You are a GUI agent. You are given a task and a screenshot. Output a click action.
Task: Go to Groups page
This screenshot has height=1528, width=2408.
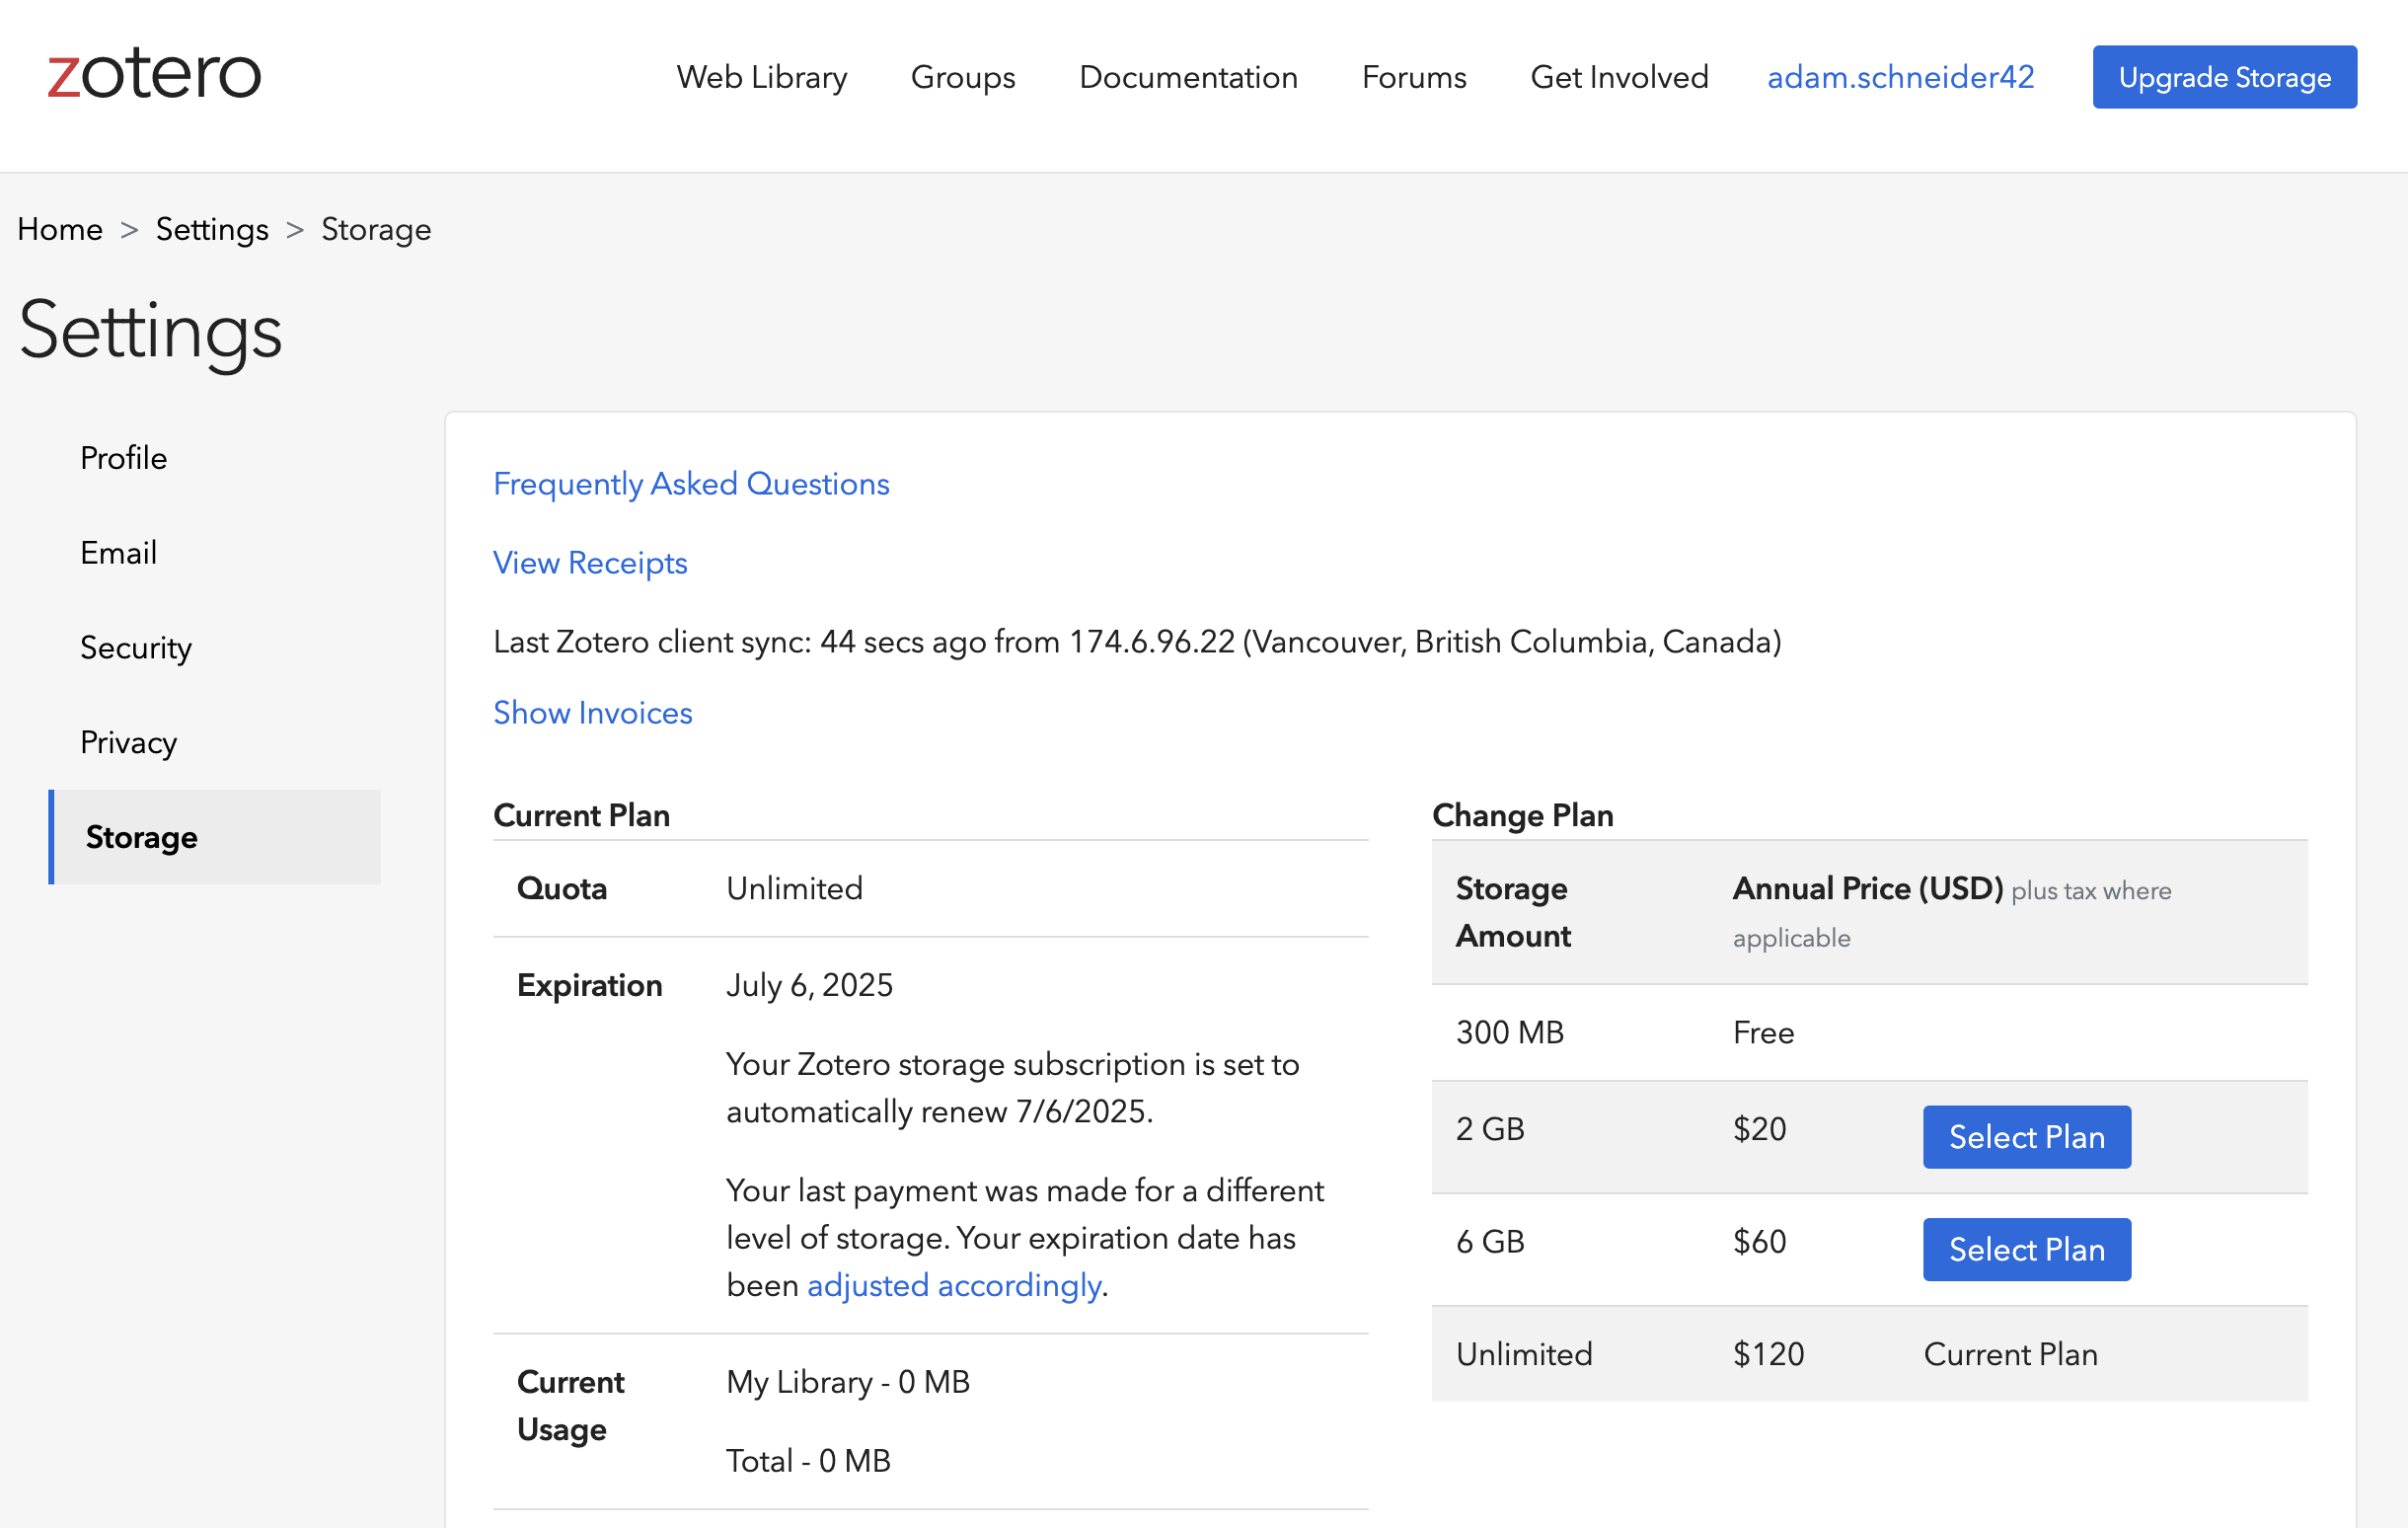click(x=962, y=77)
